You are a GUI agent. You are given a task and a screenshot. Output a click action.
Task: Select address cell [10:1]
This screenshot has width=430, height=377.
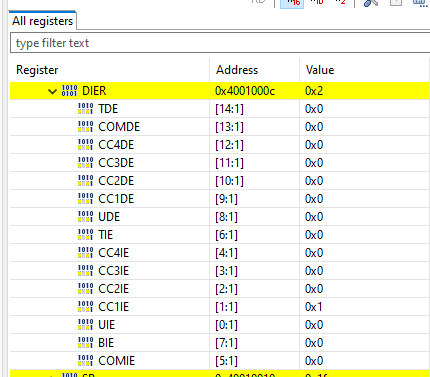(x=229, y=181)
